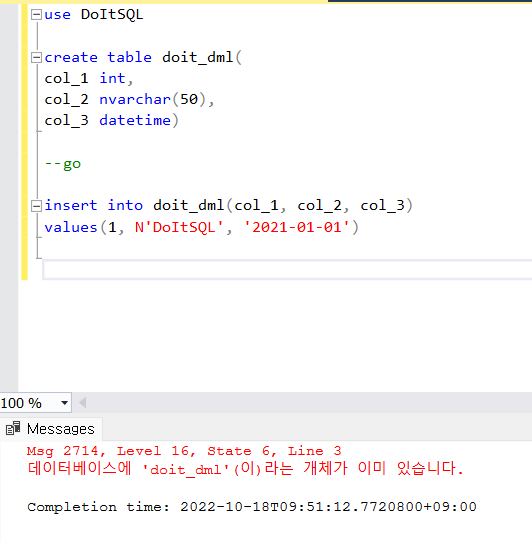Click the 'into' keyword
The width and height of the screenshot is (532, 542).
(125, 205)
